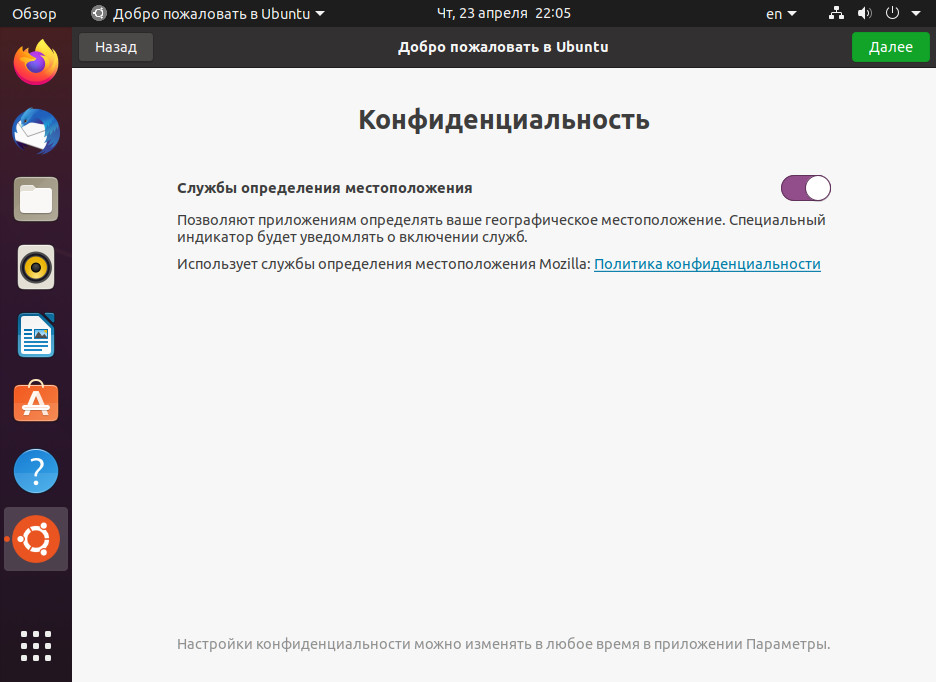
Task: Open the en keyboard layout dropdown
Action: [781, 14]
